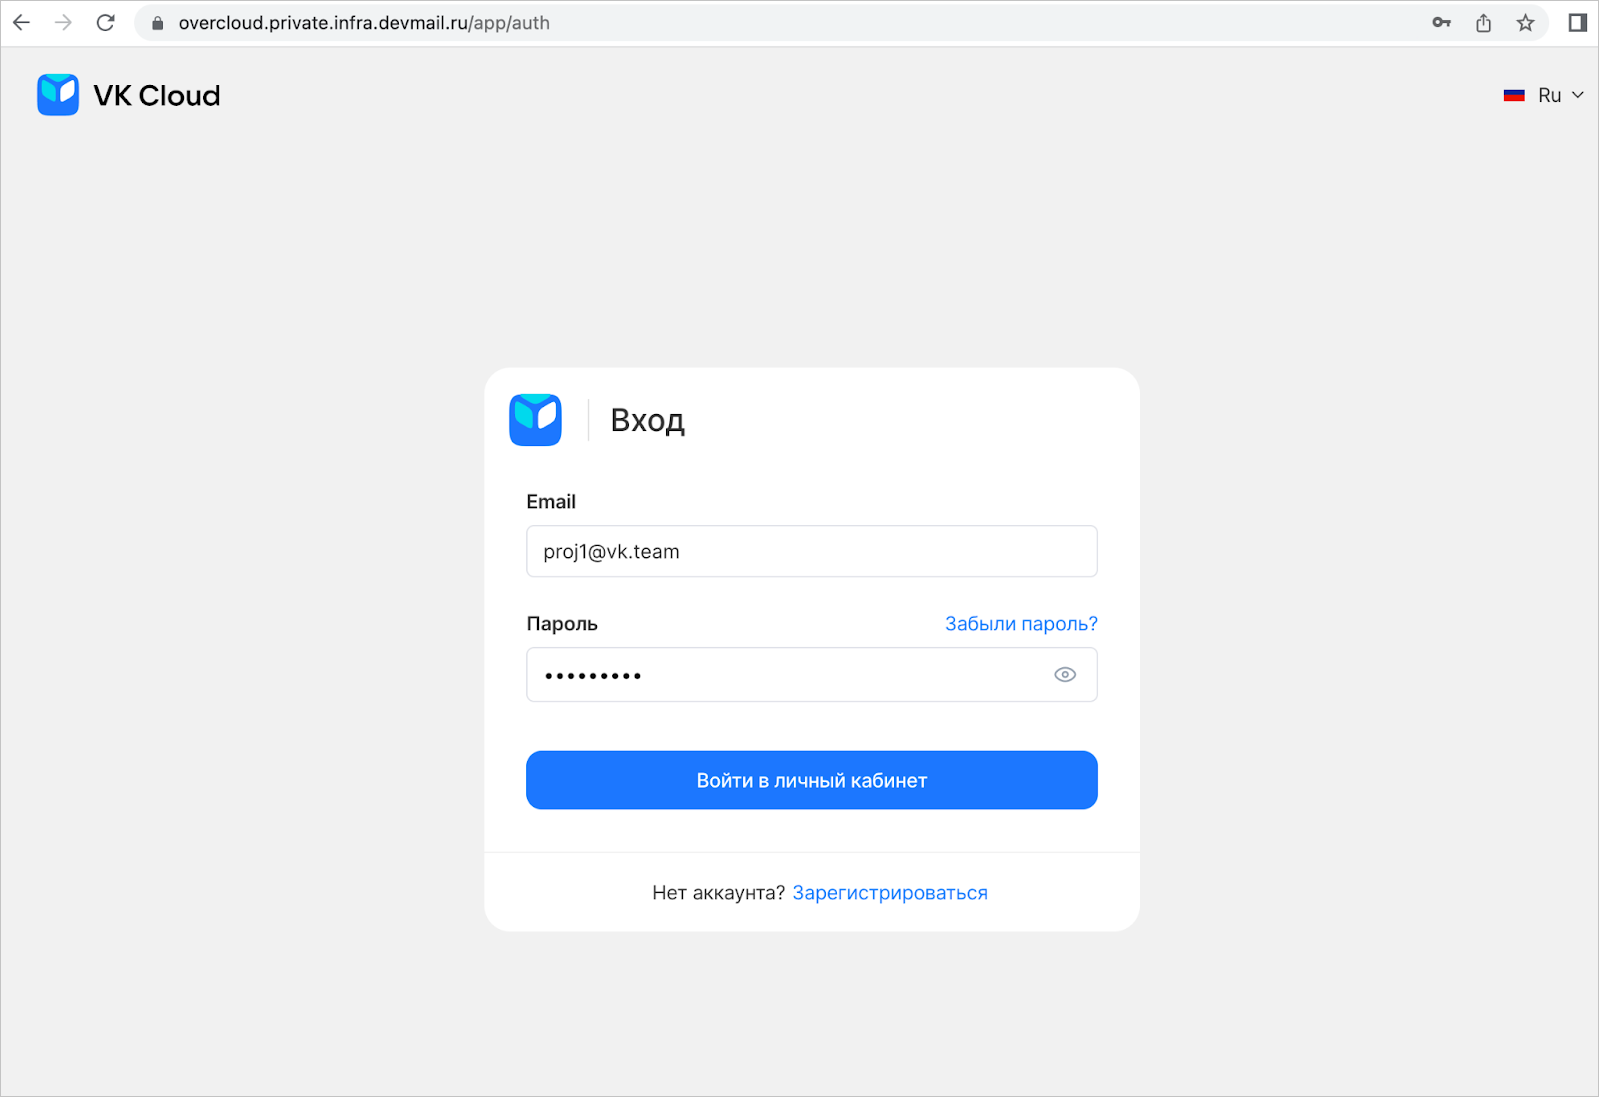Image resolution: width=1599 pixels, height=1097 pixels.
Task: Click the URL in the address bar
Action: (364, 23)
